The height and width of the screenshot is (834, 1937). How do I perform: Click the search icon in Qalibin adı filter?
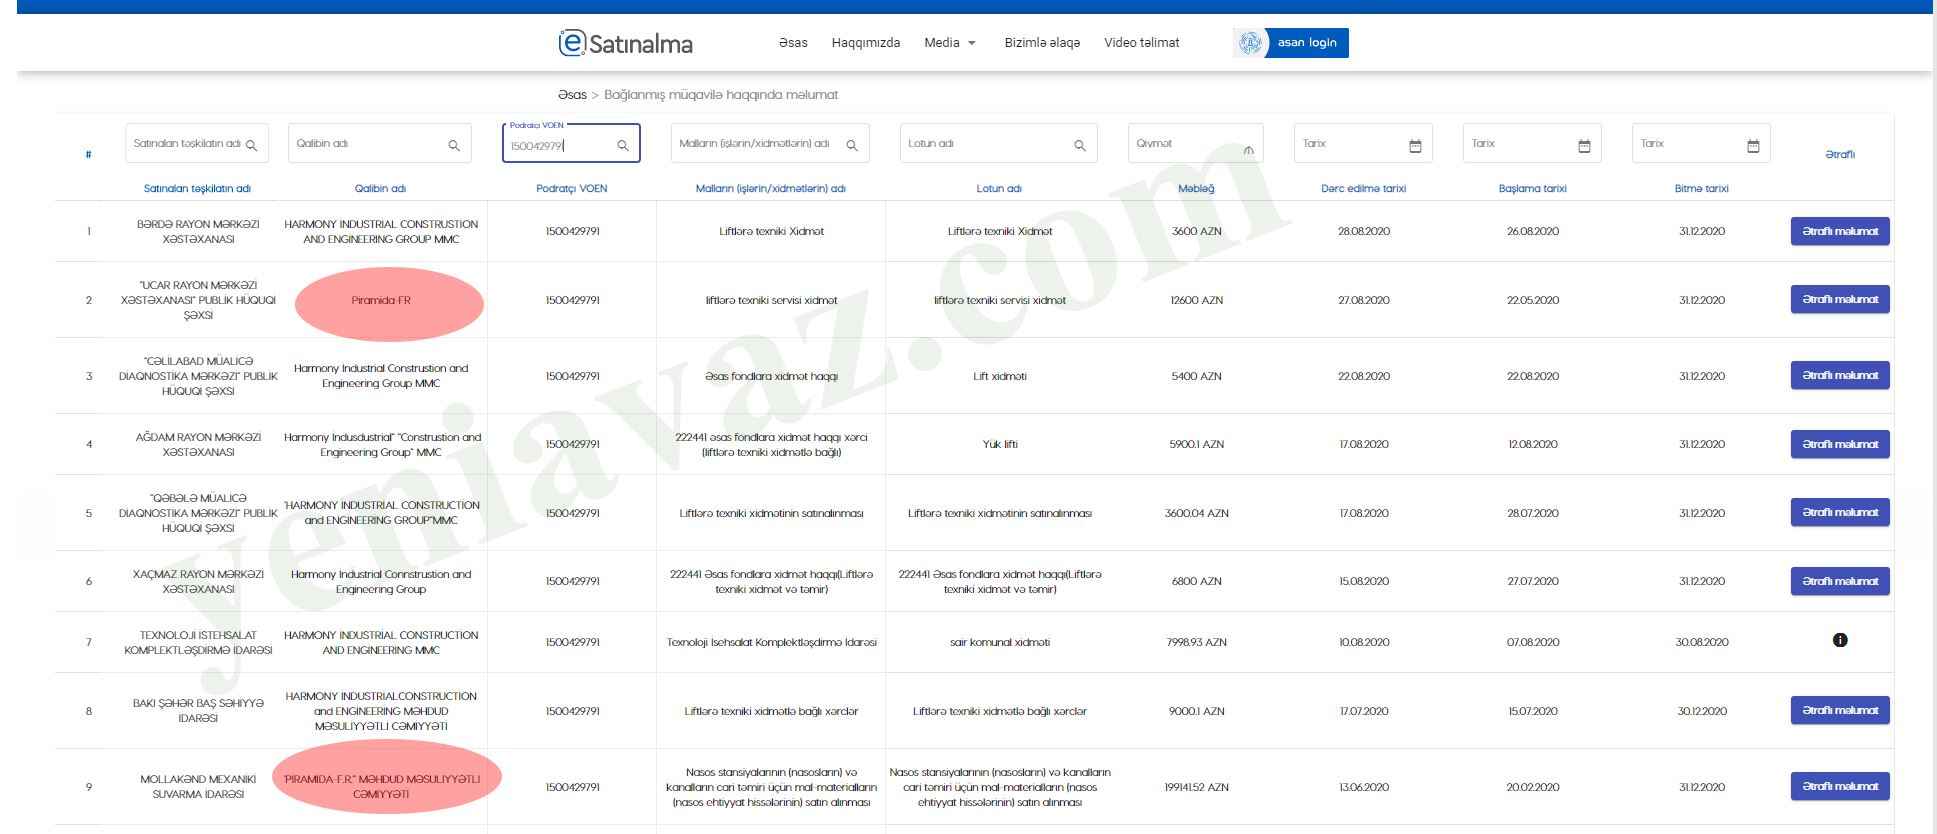(454, 145)
